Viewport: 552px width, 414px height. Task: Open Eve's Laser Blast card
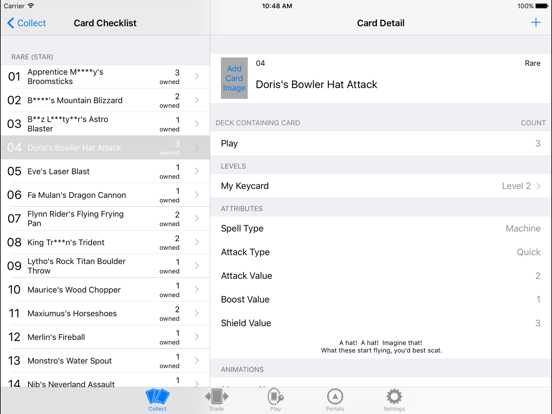tap(106, 171)
